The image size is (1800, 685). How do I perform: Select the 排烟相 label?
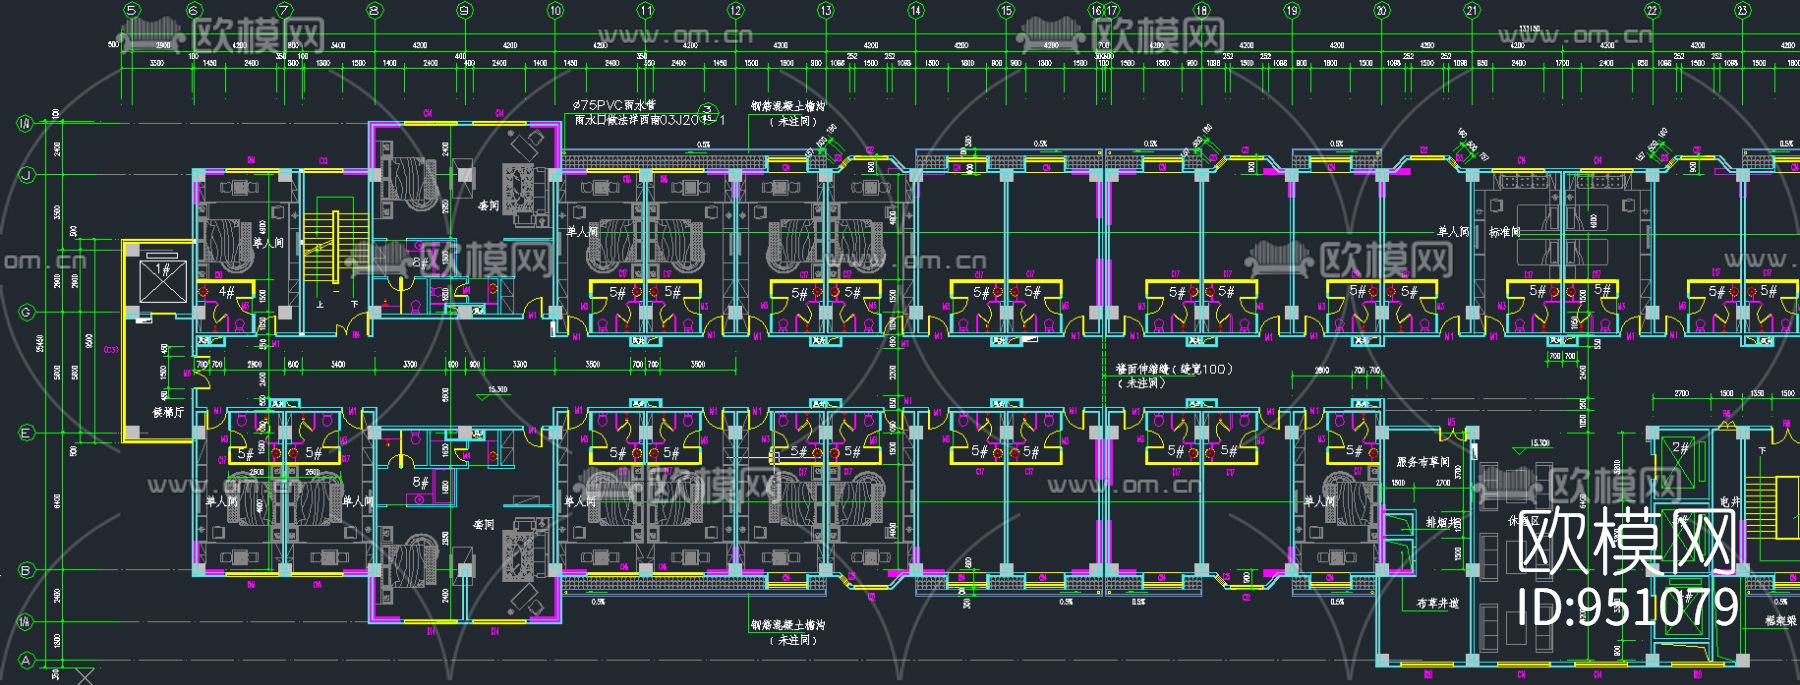click(x=1443, y=522)
